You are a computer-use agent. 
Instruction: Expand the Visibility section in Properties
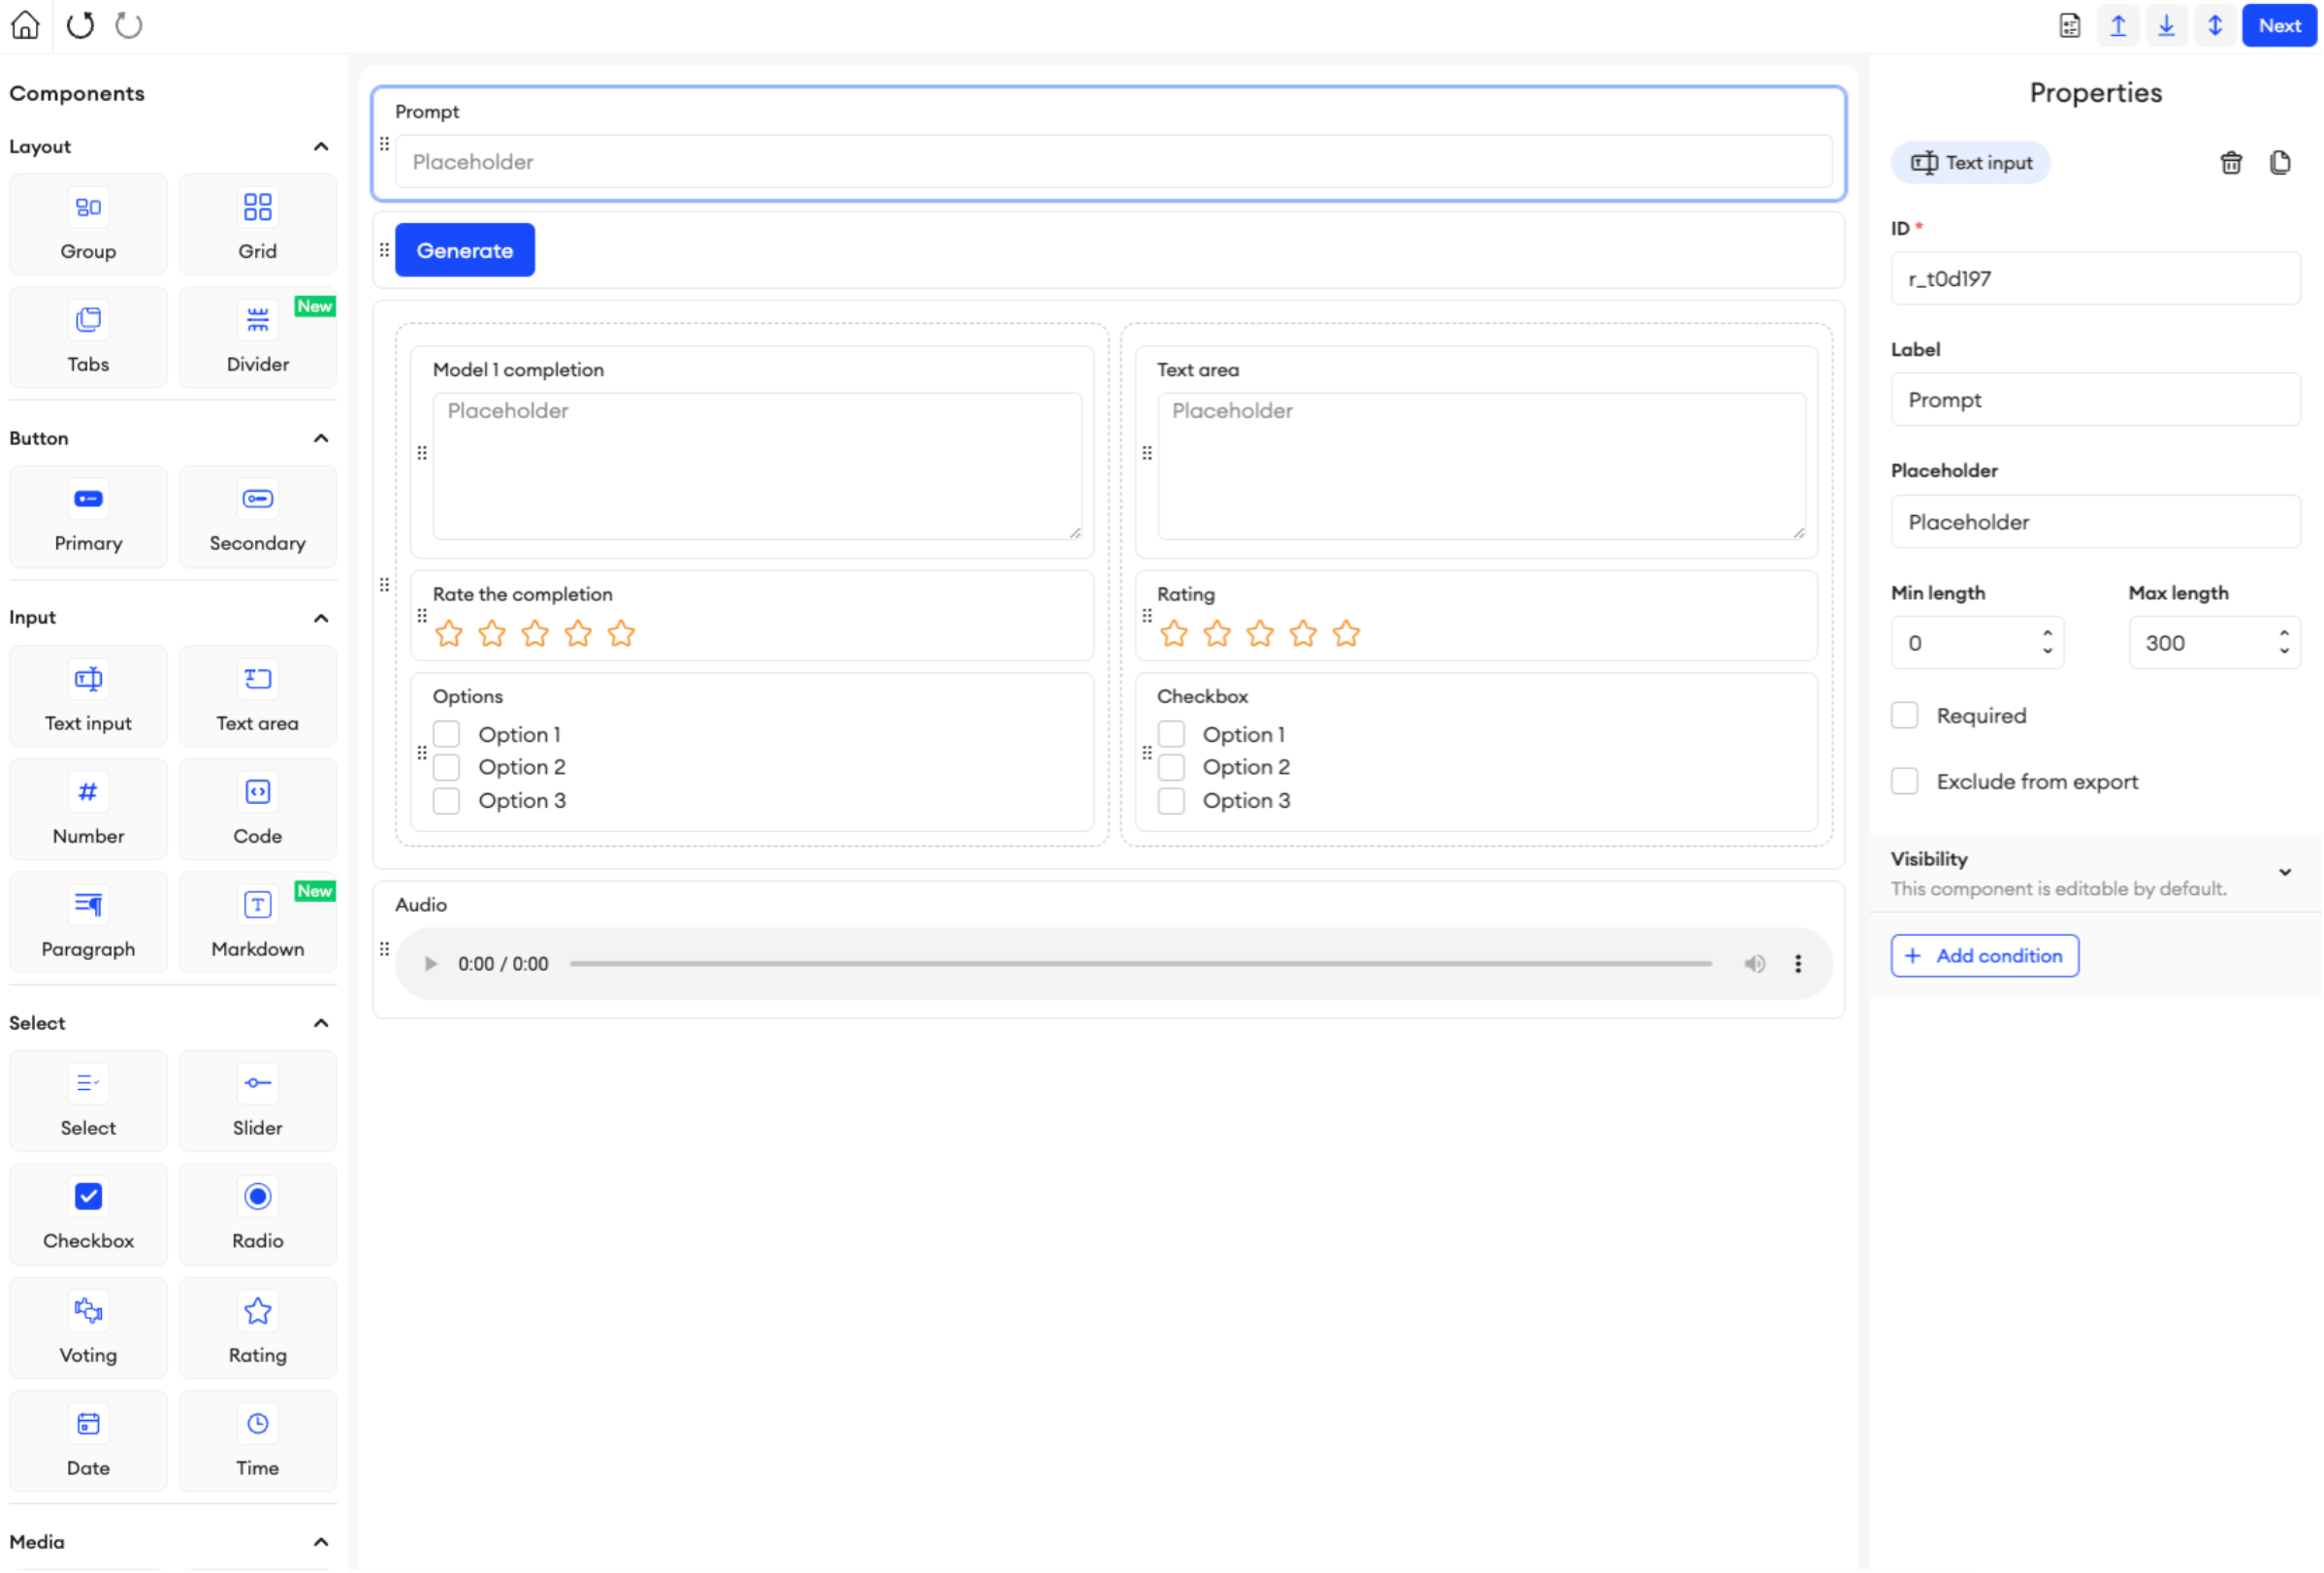[2286, 871]
